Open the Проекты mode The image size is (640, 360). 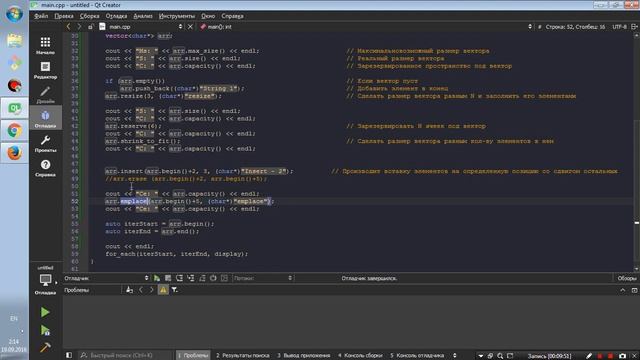tap(45, 143)
